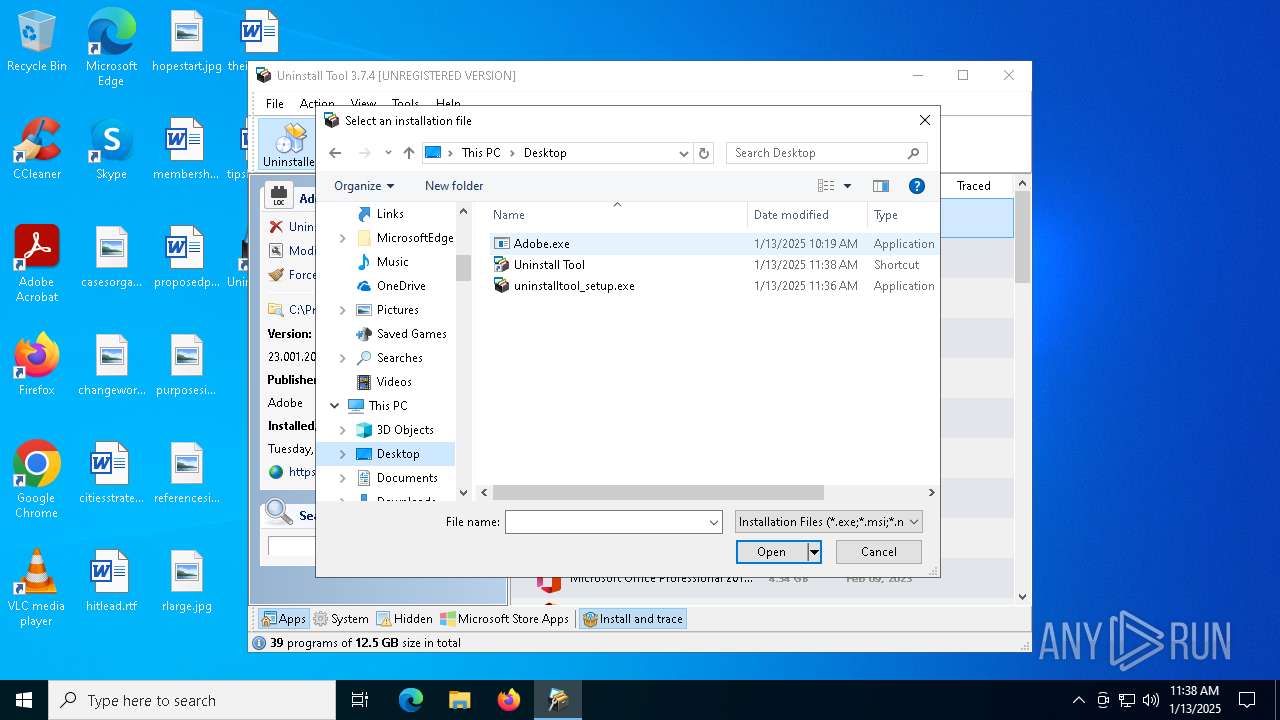
Task: Click the Uninstaller toolbar icon
Action: [x=289, y=145]
